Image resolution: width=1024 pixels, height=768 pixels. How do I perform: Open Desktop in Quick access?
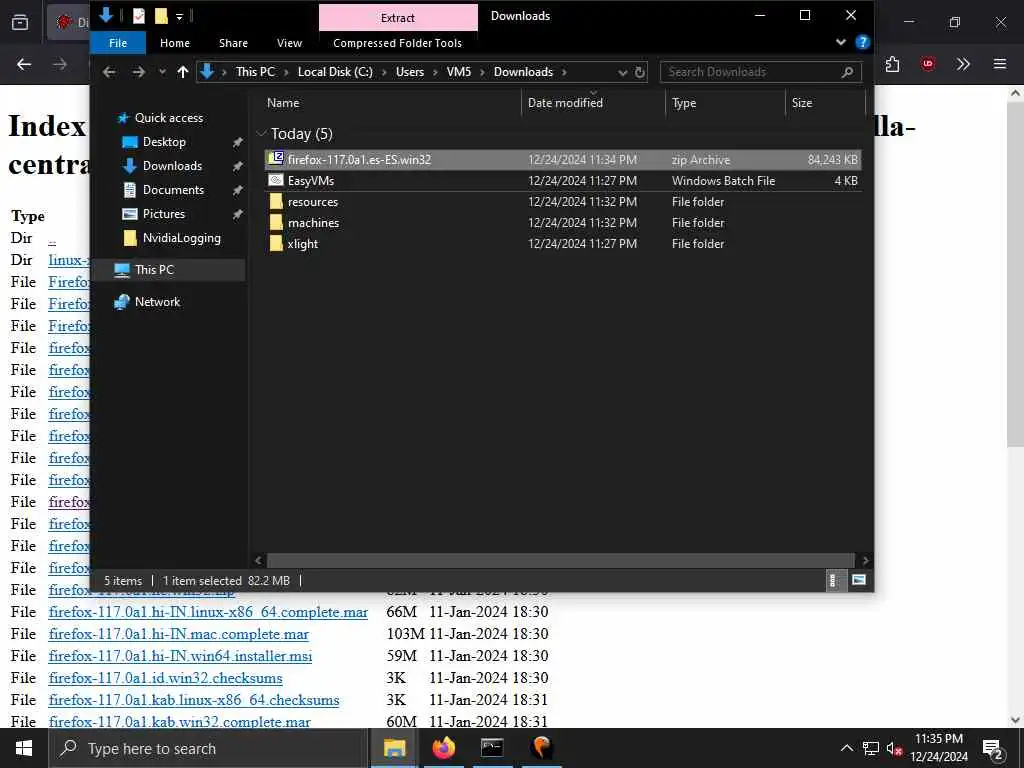tap(164, 142)
